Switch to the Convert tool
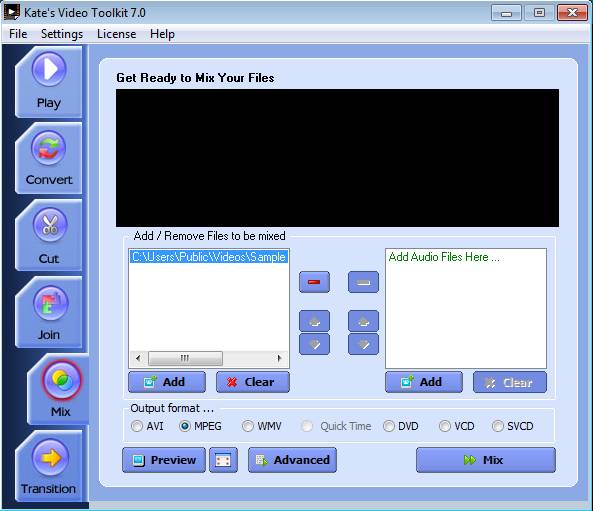Screen dimensions: 593x511 [48, 158]
